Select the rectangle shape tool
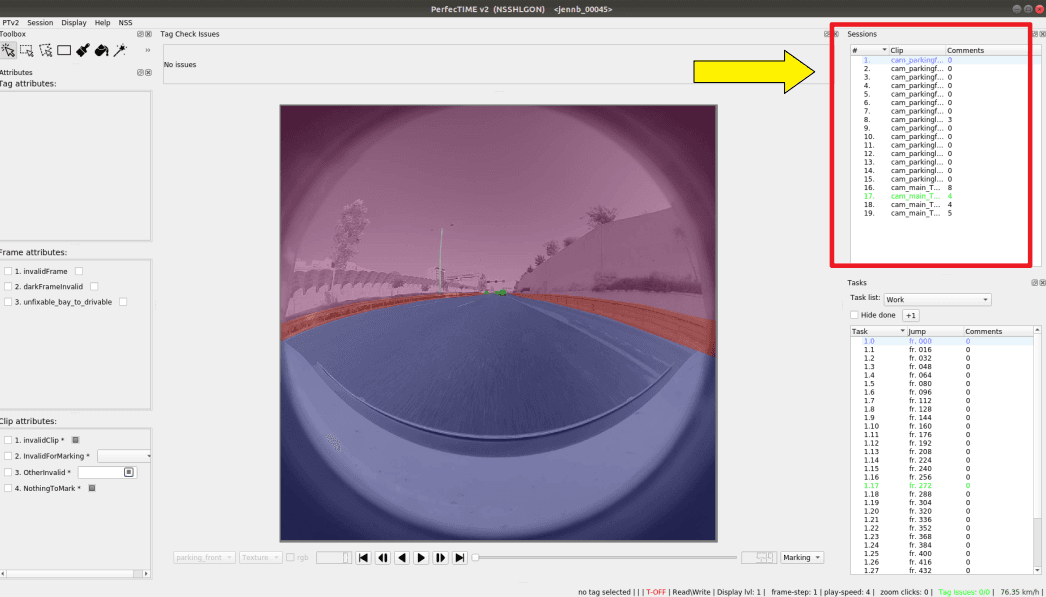The height and width of the screenshot is (597, 1046). (x=64, y=50)
